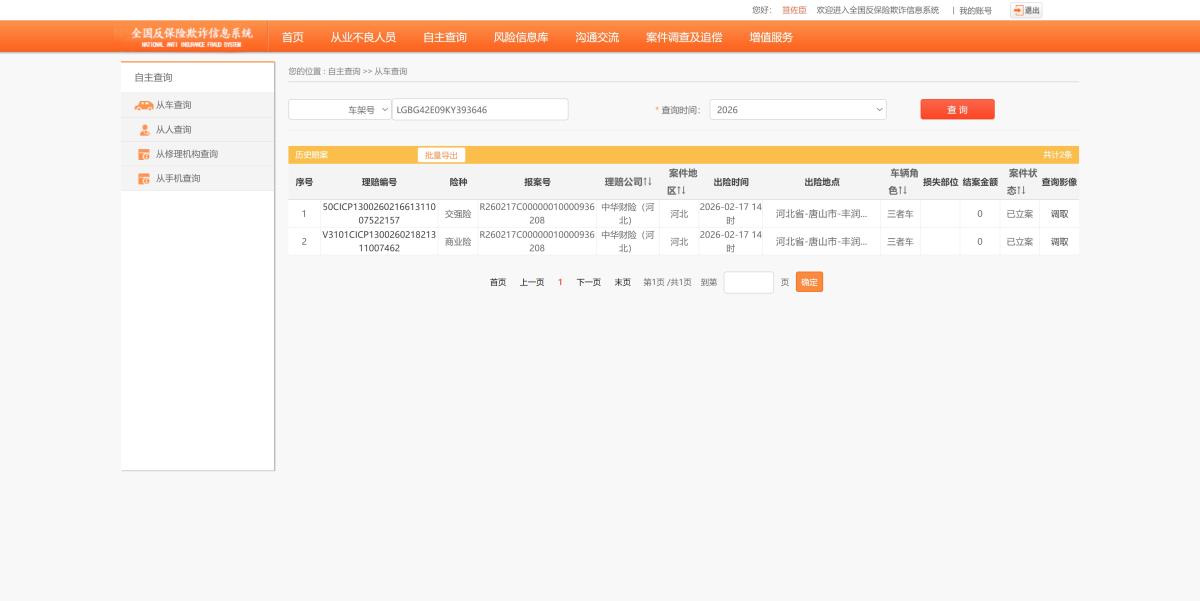1200x601 pixels.
Task: Click the icon beside 从手机查询
Action: [144, 179]
